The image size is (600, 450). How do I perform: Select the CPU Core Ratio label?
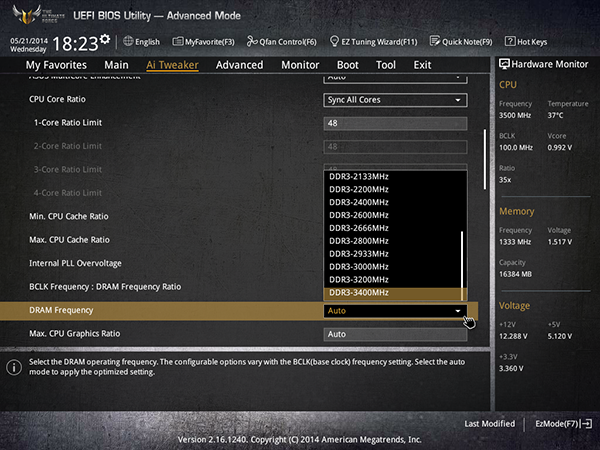57,99
